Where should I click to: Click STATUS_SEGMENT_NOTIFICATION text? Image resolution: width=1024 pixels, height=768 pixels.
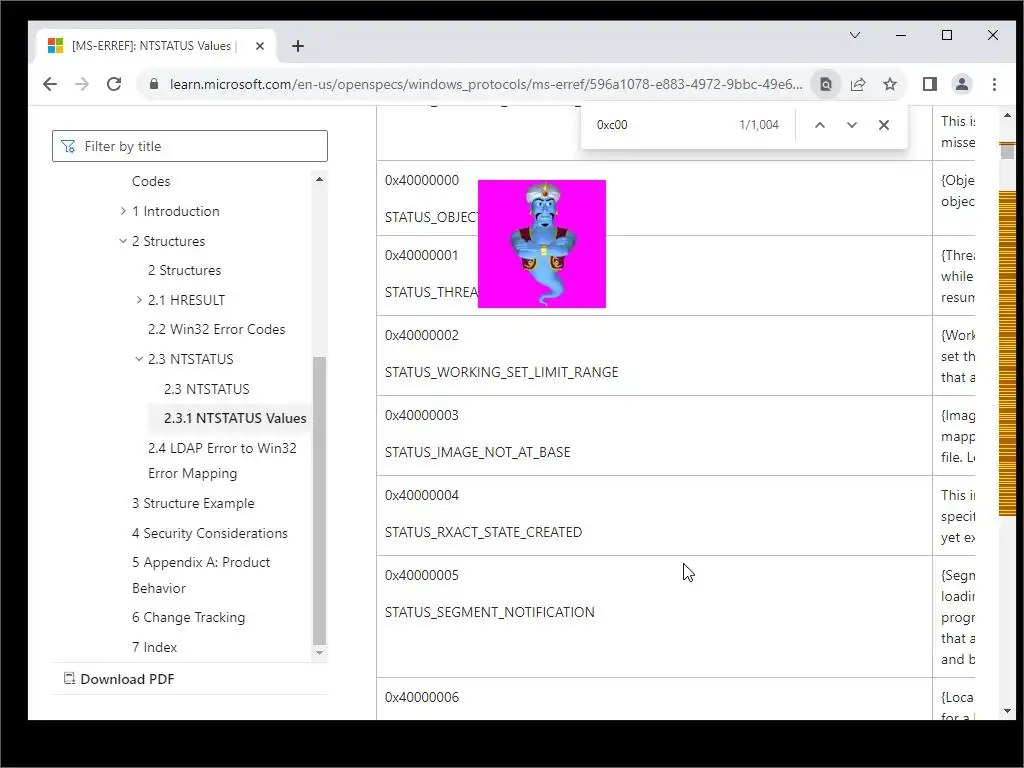pyautogui.click(x=490, y=612)
